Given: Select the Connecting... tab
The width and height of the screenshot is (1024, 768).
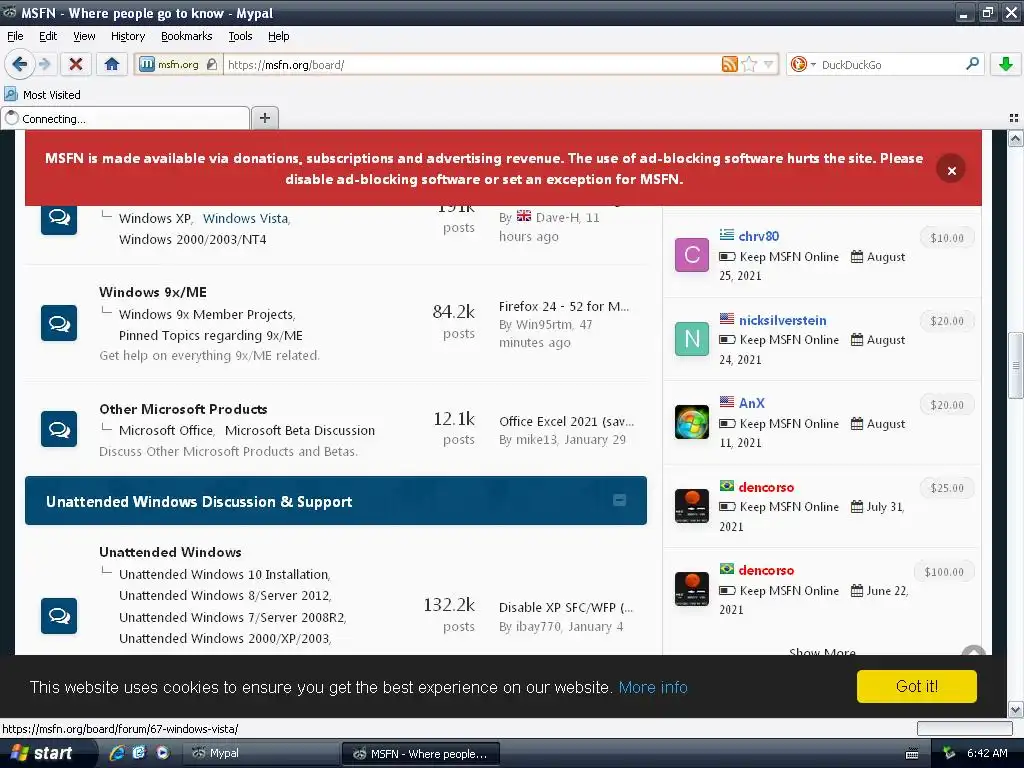Looking at the screenshot, I should [125, 118].
